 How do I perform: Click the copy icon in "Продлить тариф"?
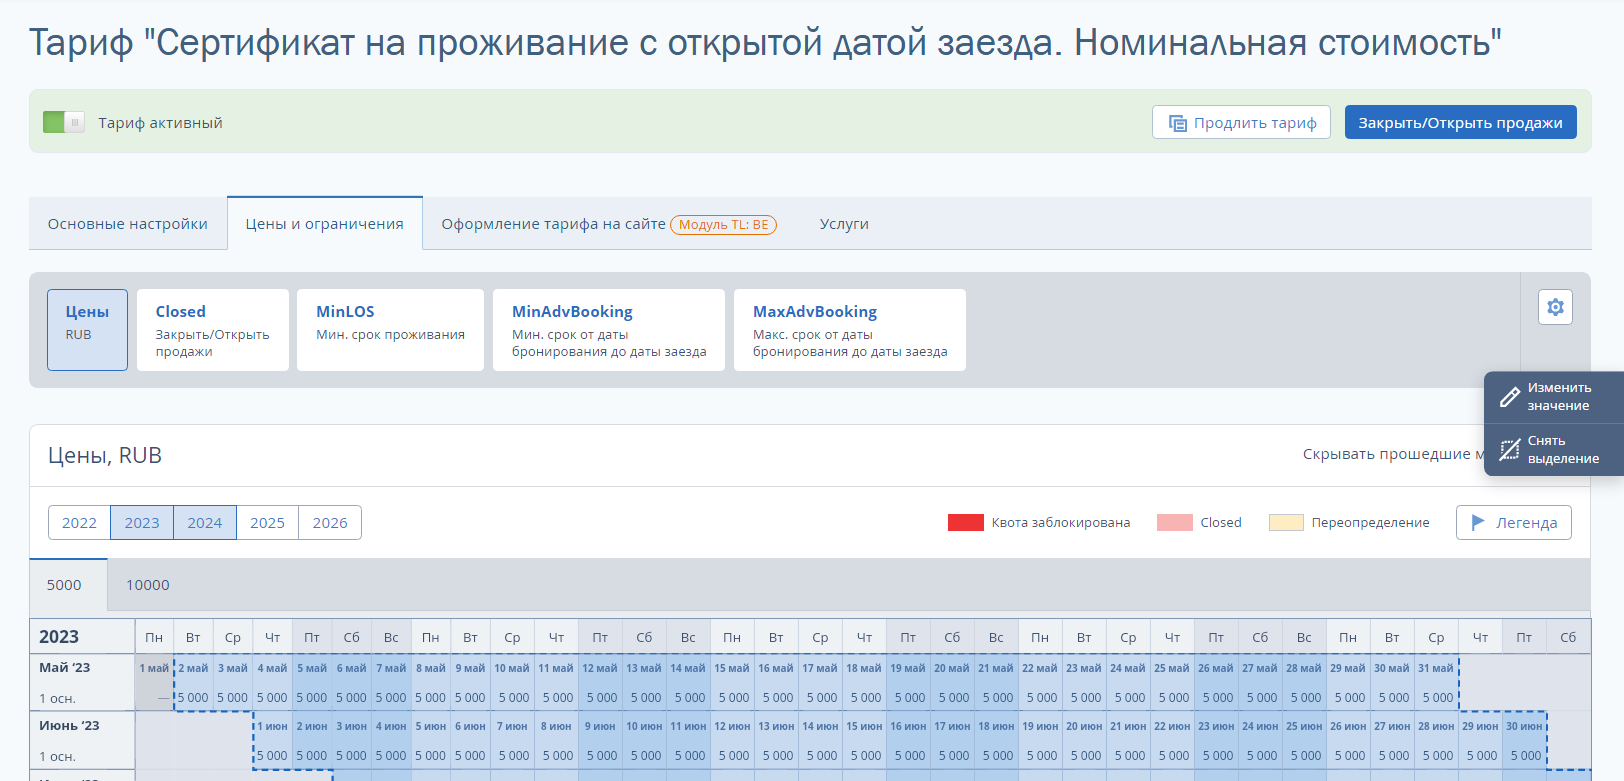pyautogui.click(x=1178, y=123)
